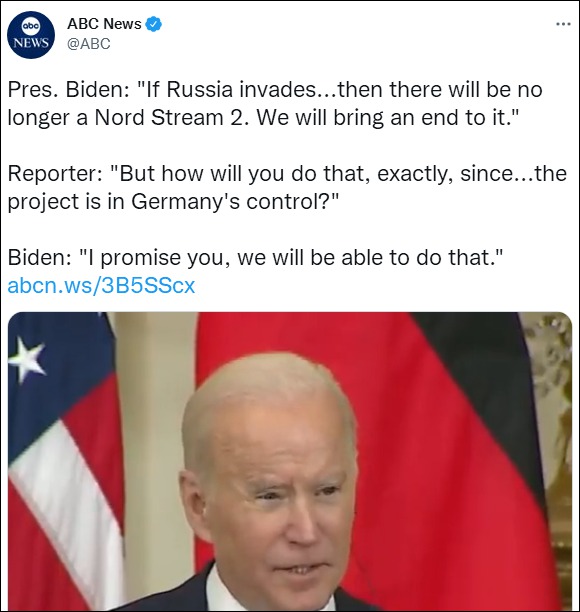Screen dimensions: 580x612
Task: Open the ABC News profile avatar
Action: coord(31,35)
